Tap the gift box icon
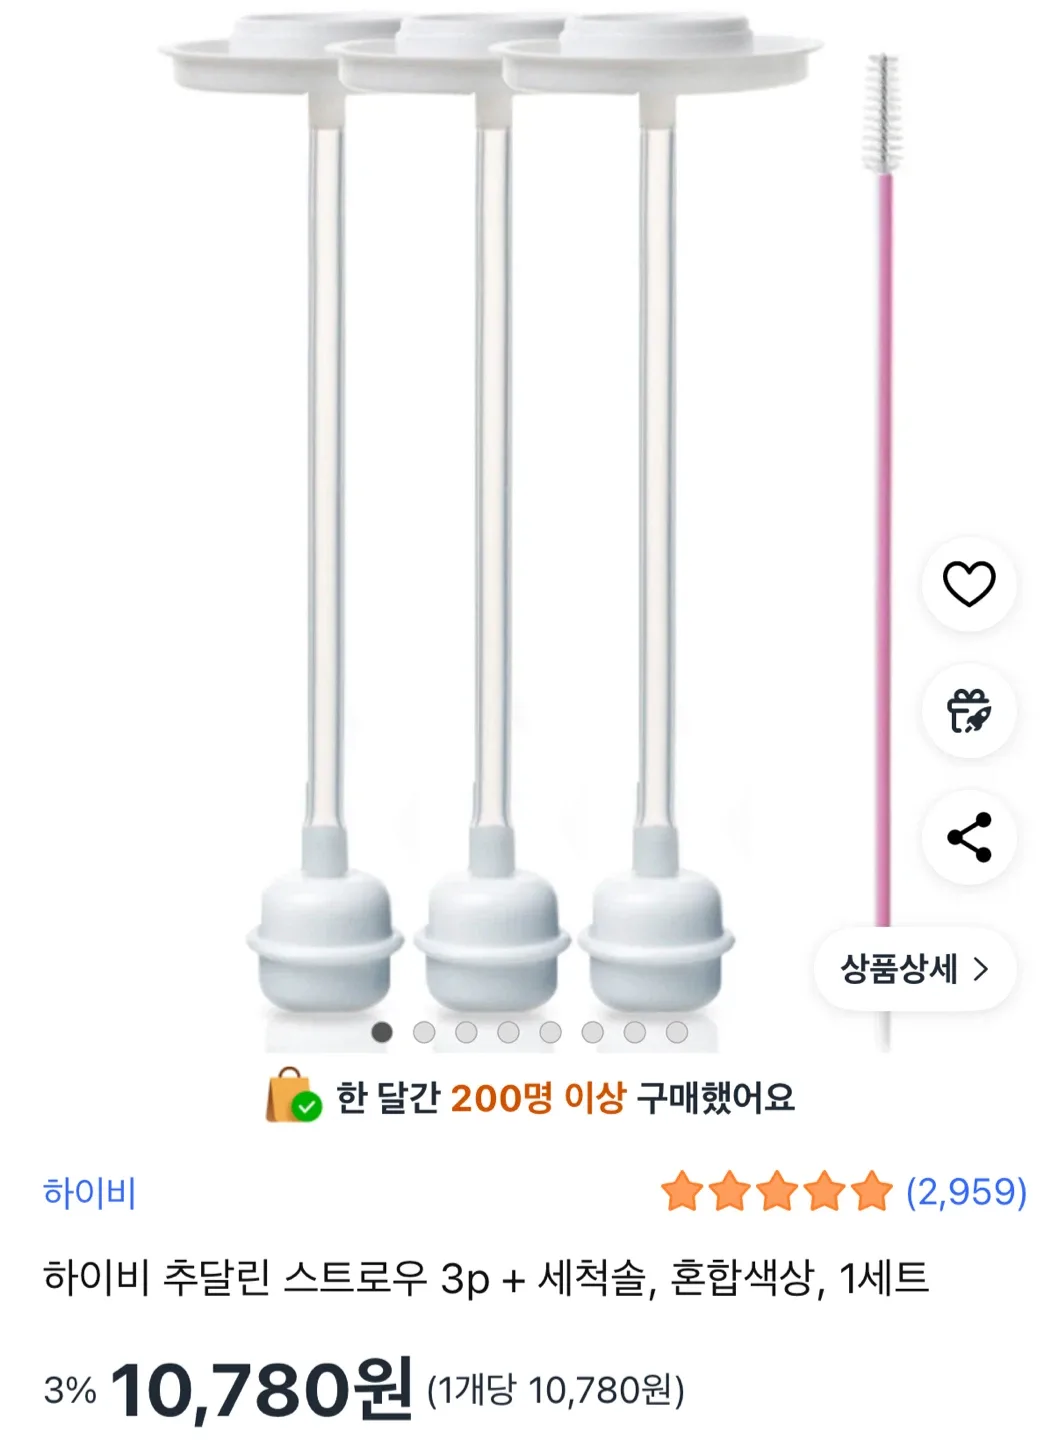1059x1440 pixels. tap(969, 711)
